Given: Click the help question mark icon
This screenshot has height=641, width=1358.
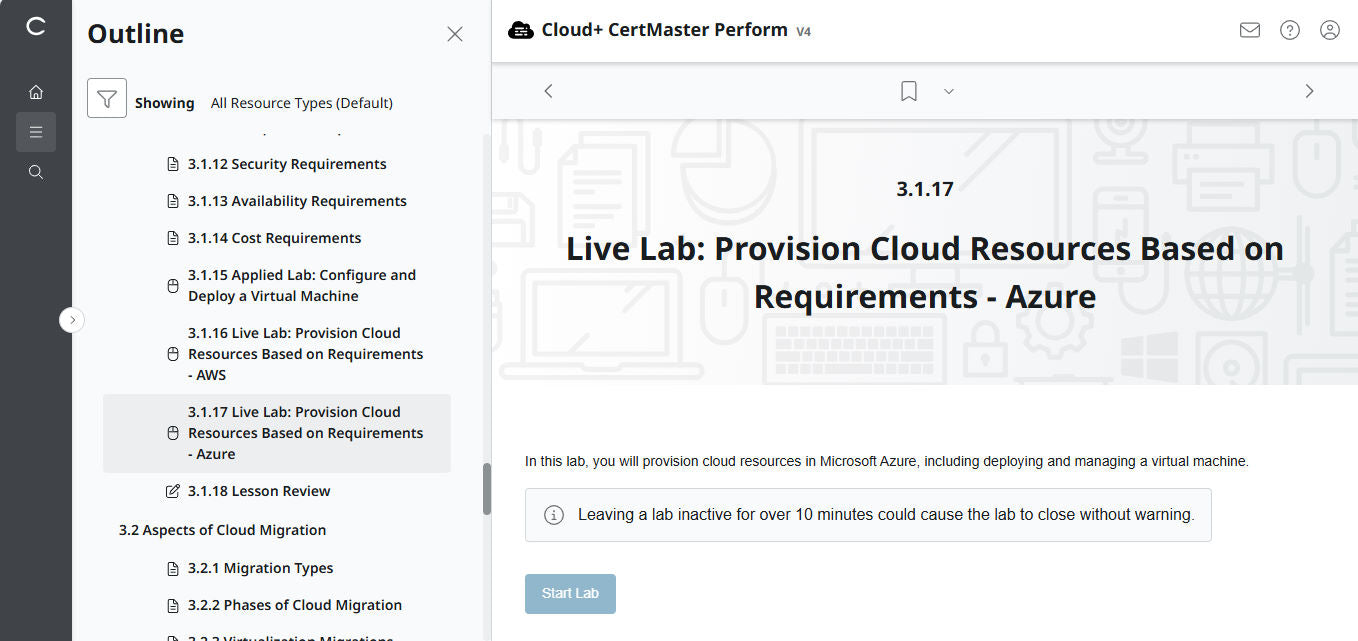Looking at the screenshot, I should click(1289, 30).
